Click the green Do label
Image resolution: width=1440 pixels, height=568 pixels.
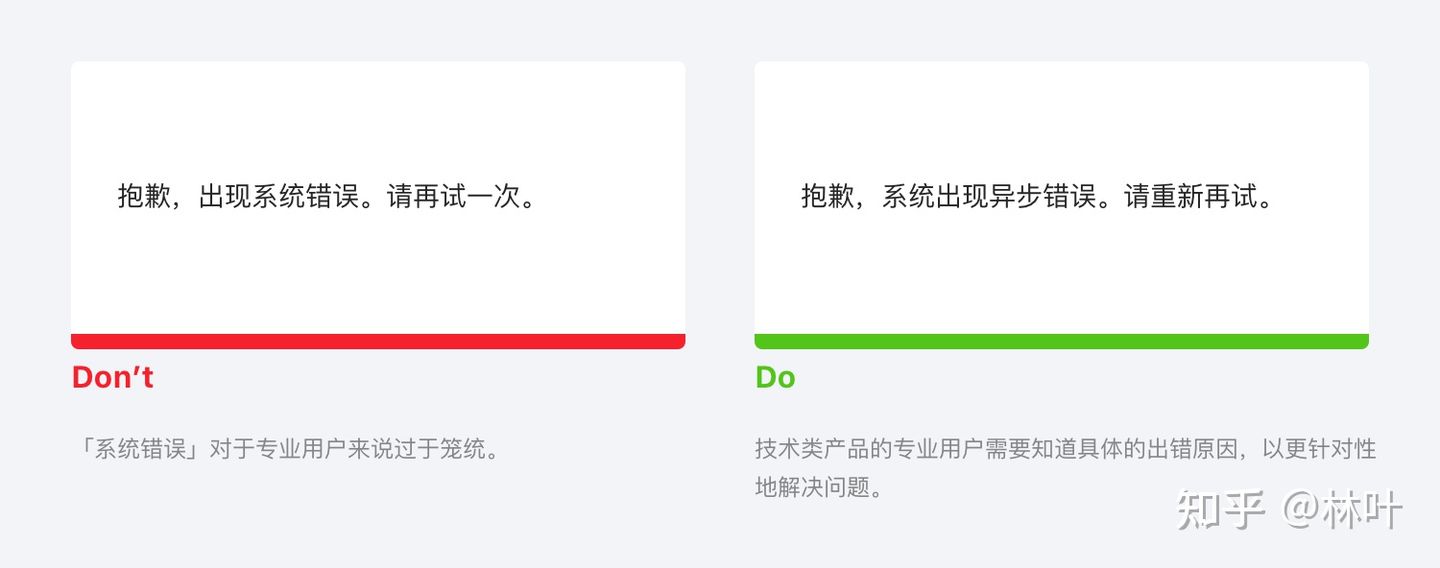[x=775, y=377]
